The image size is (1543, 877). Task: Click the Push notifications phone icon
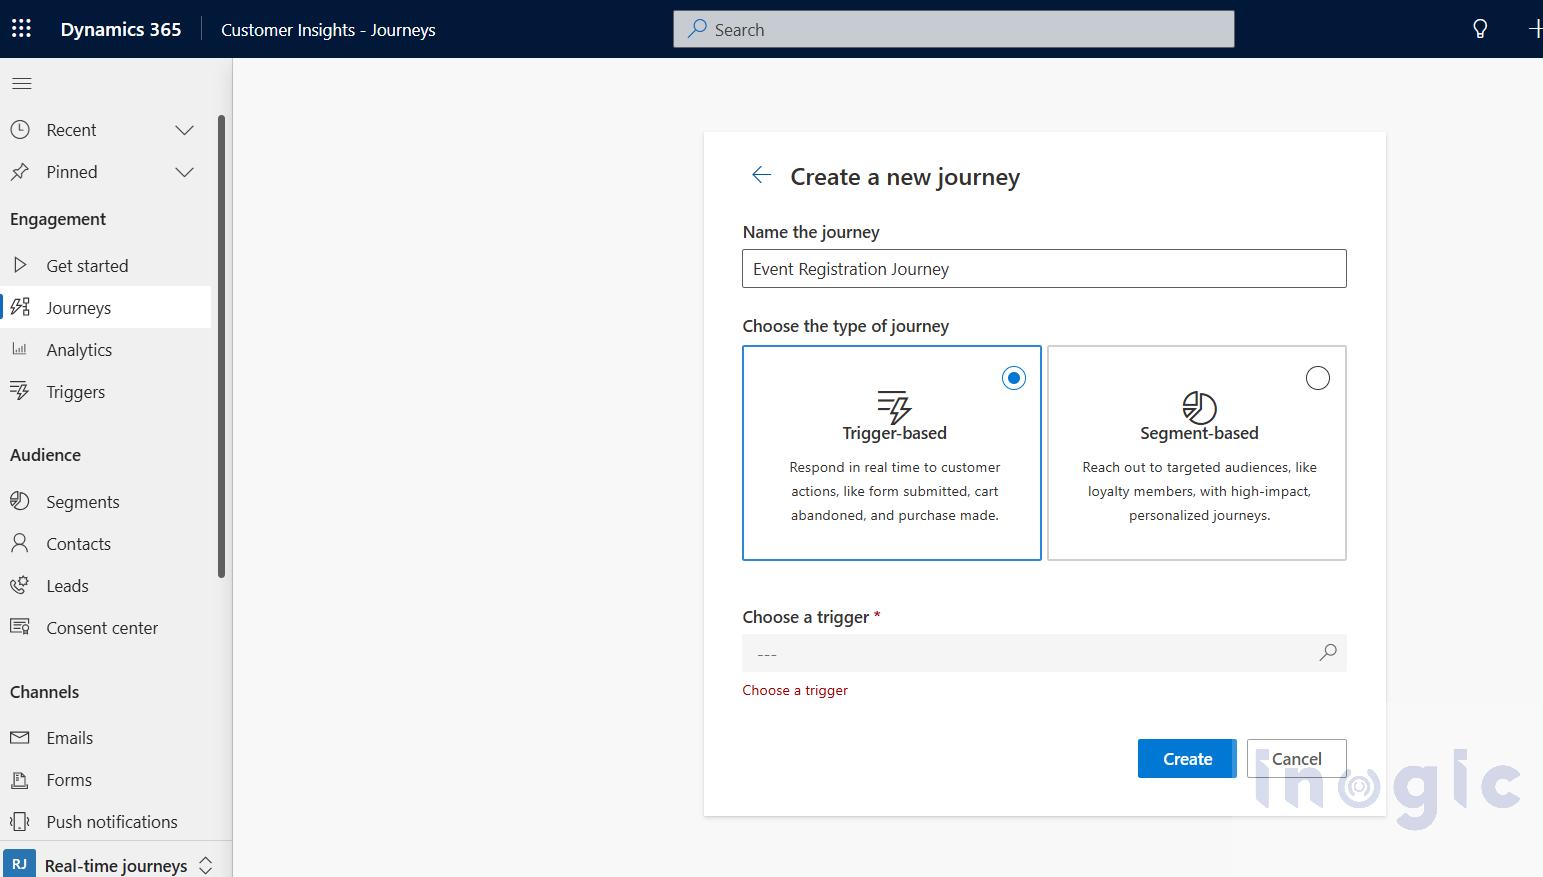[x=20, y=821]
